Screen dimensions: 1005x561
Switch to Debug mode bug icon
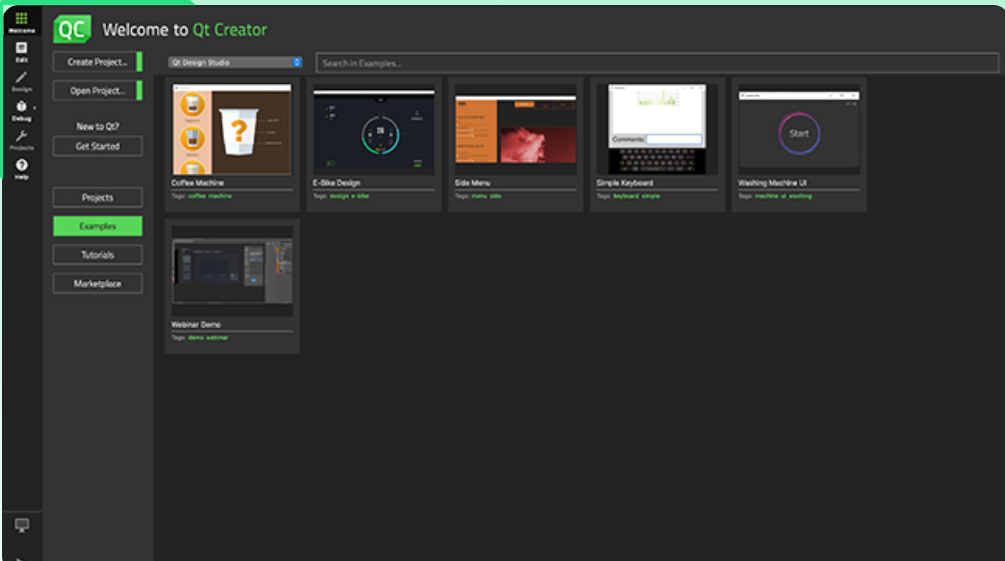[21, 108]
